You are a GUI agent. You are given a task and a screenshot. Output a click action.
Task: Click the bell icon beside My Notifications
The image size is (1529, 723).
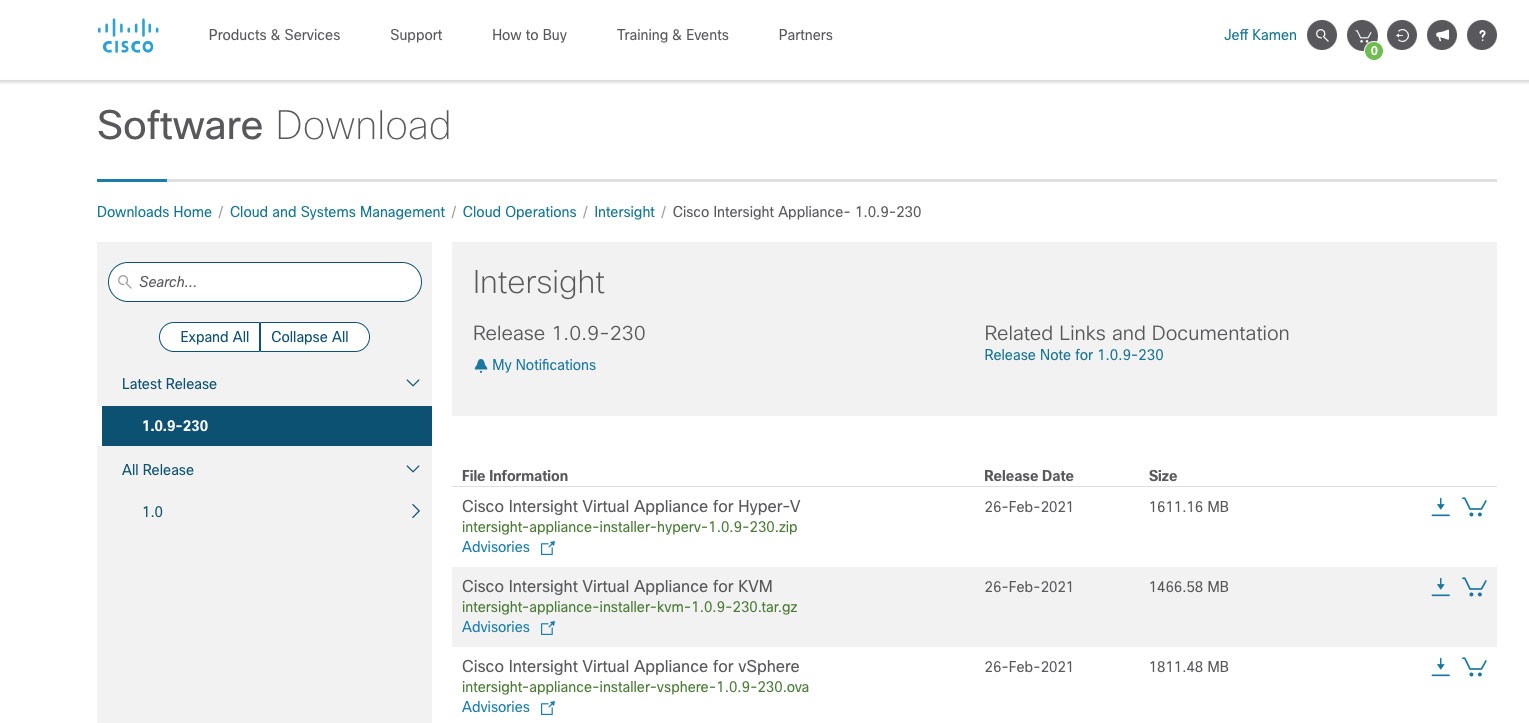tap(481, 365)
